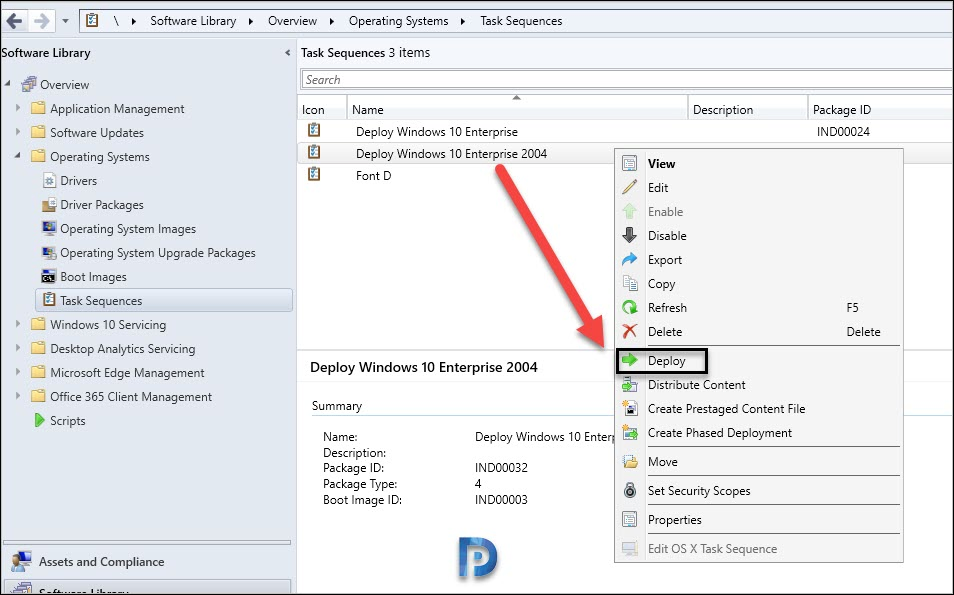The width and height of the screenshot is (954, 595).
Task: Choose Delete from the context menu
Action: (759, 332)
